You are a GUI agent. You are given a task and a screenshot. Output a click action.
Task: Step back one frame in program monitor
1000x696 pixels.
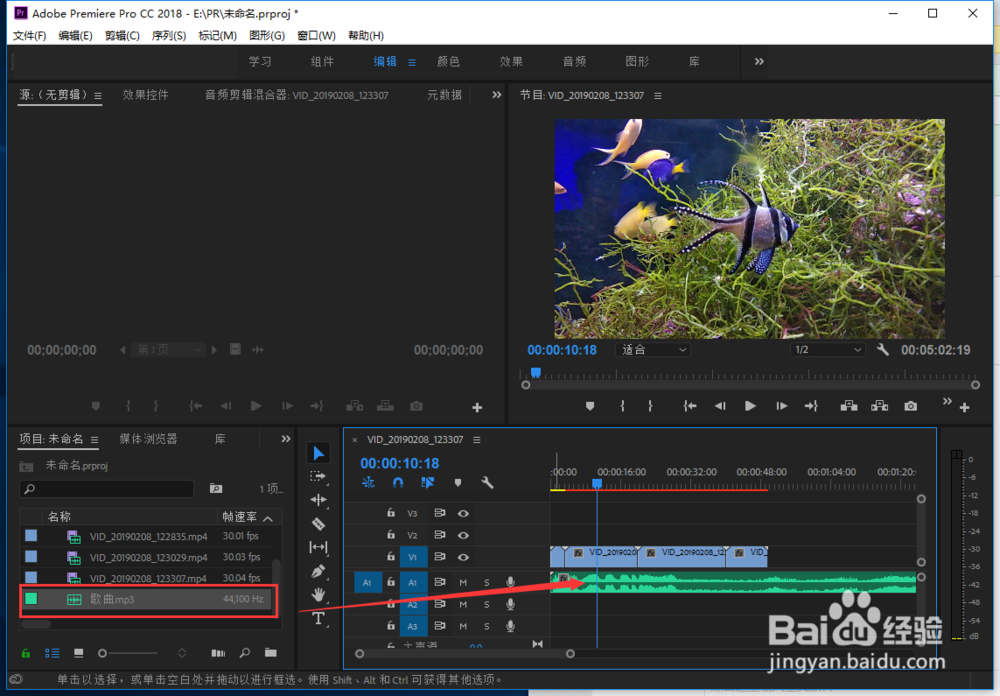720,406
